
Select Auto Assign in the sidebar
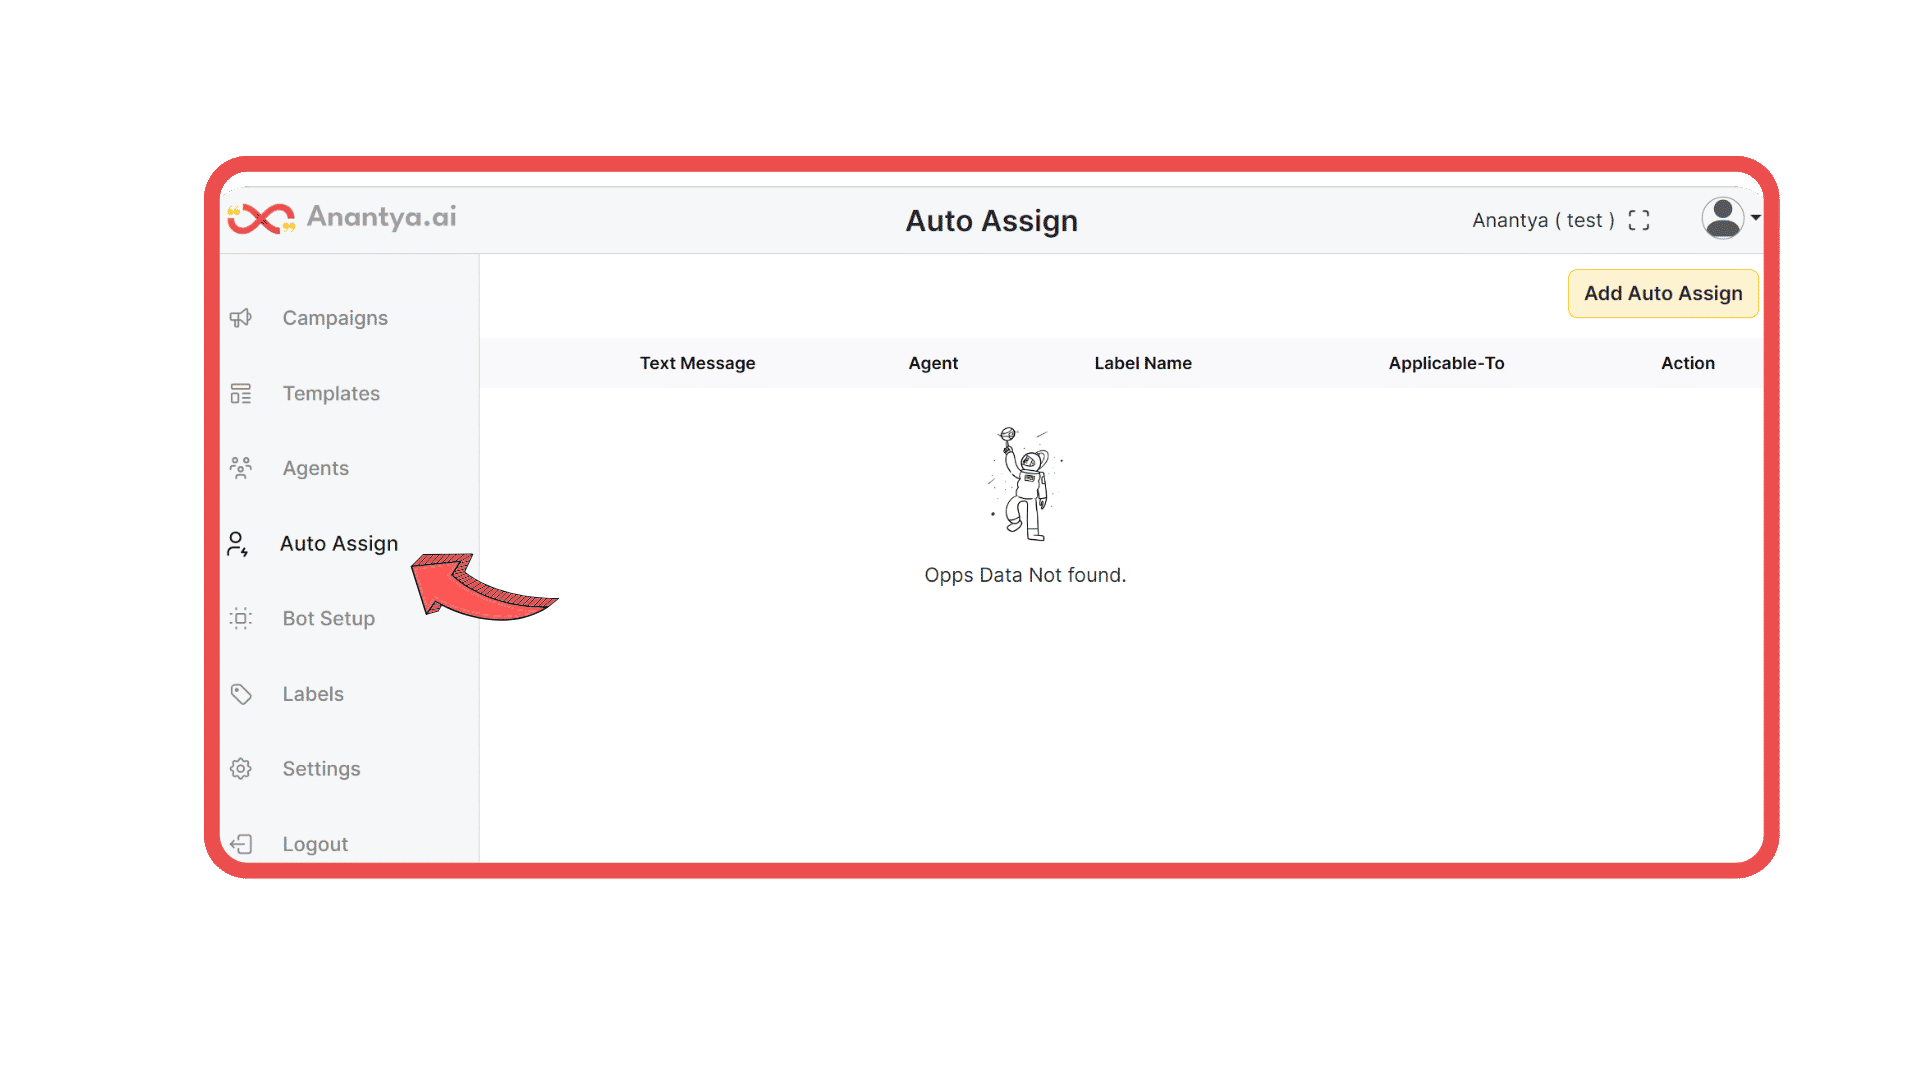(x=339, y=543)
